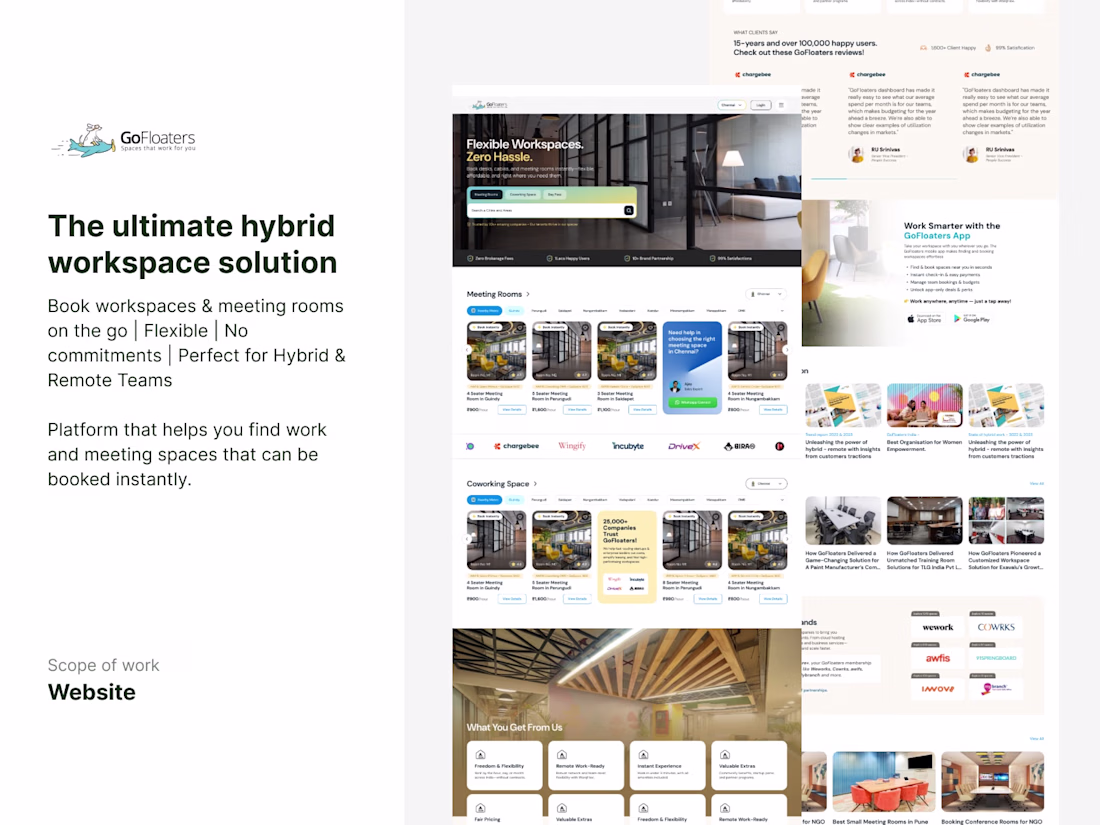Select Nearby Metro chip in Meeting Rooms
This screenshot has width=1100, height=825.
484,311
